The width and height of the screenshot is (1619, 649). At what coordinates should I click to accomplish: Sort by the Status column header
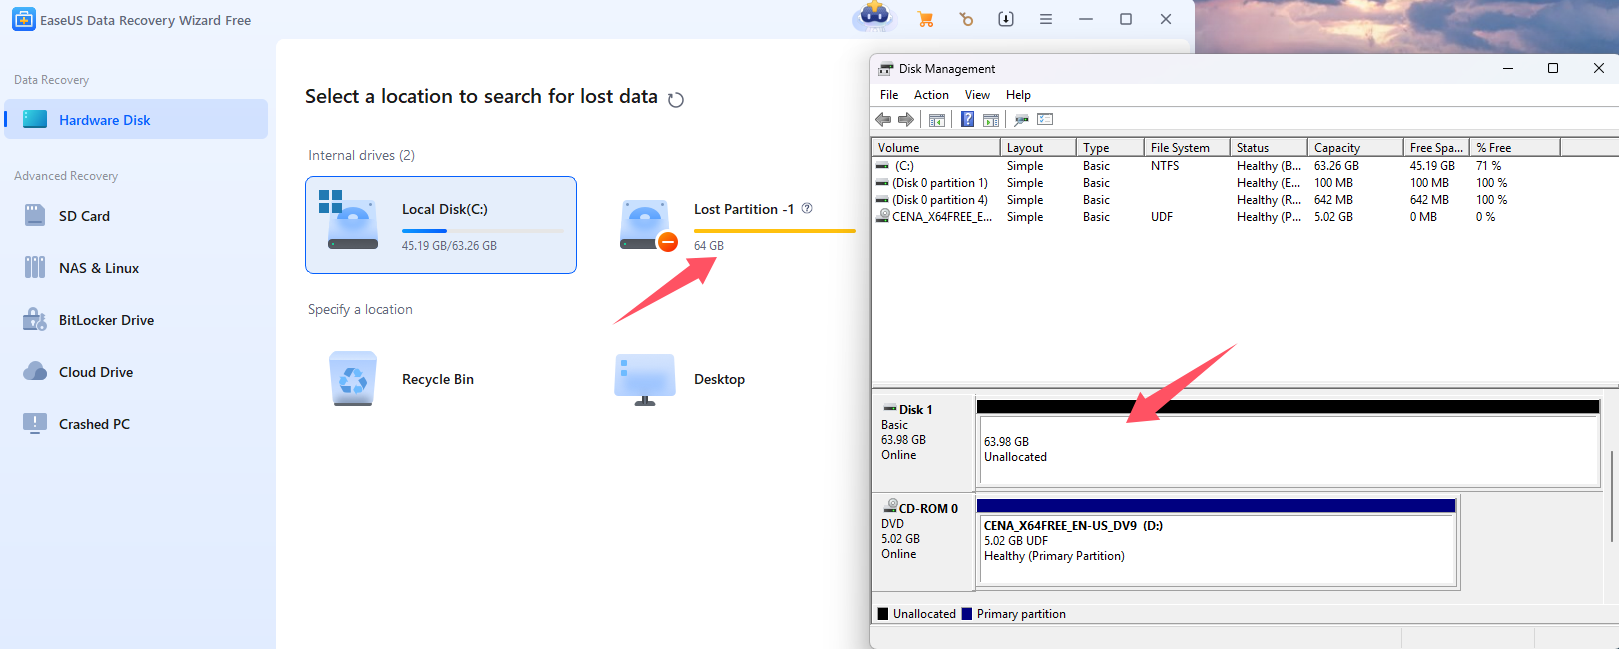tap(1269, 147)
